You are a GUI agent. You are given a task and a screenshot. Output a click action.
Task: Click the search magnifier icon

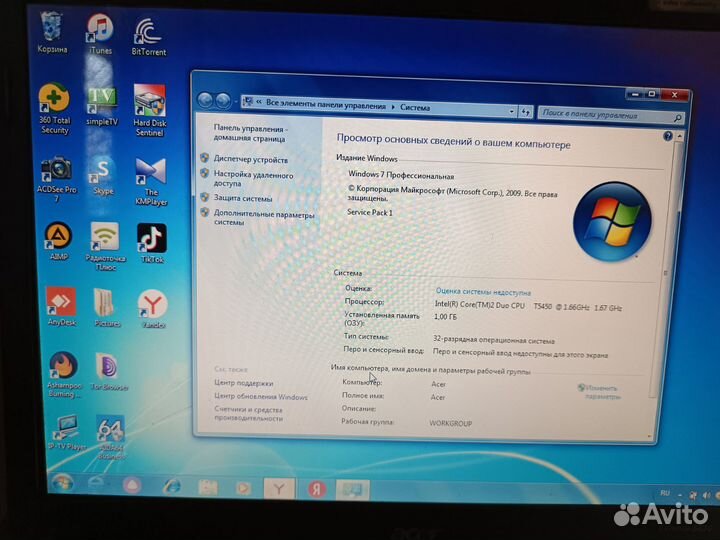[677, 118]
